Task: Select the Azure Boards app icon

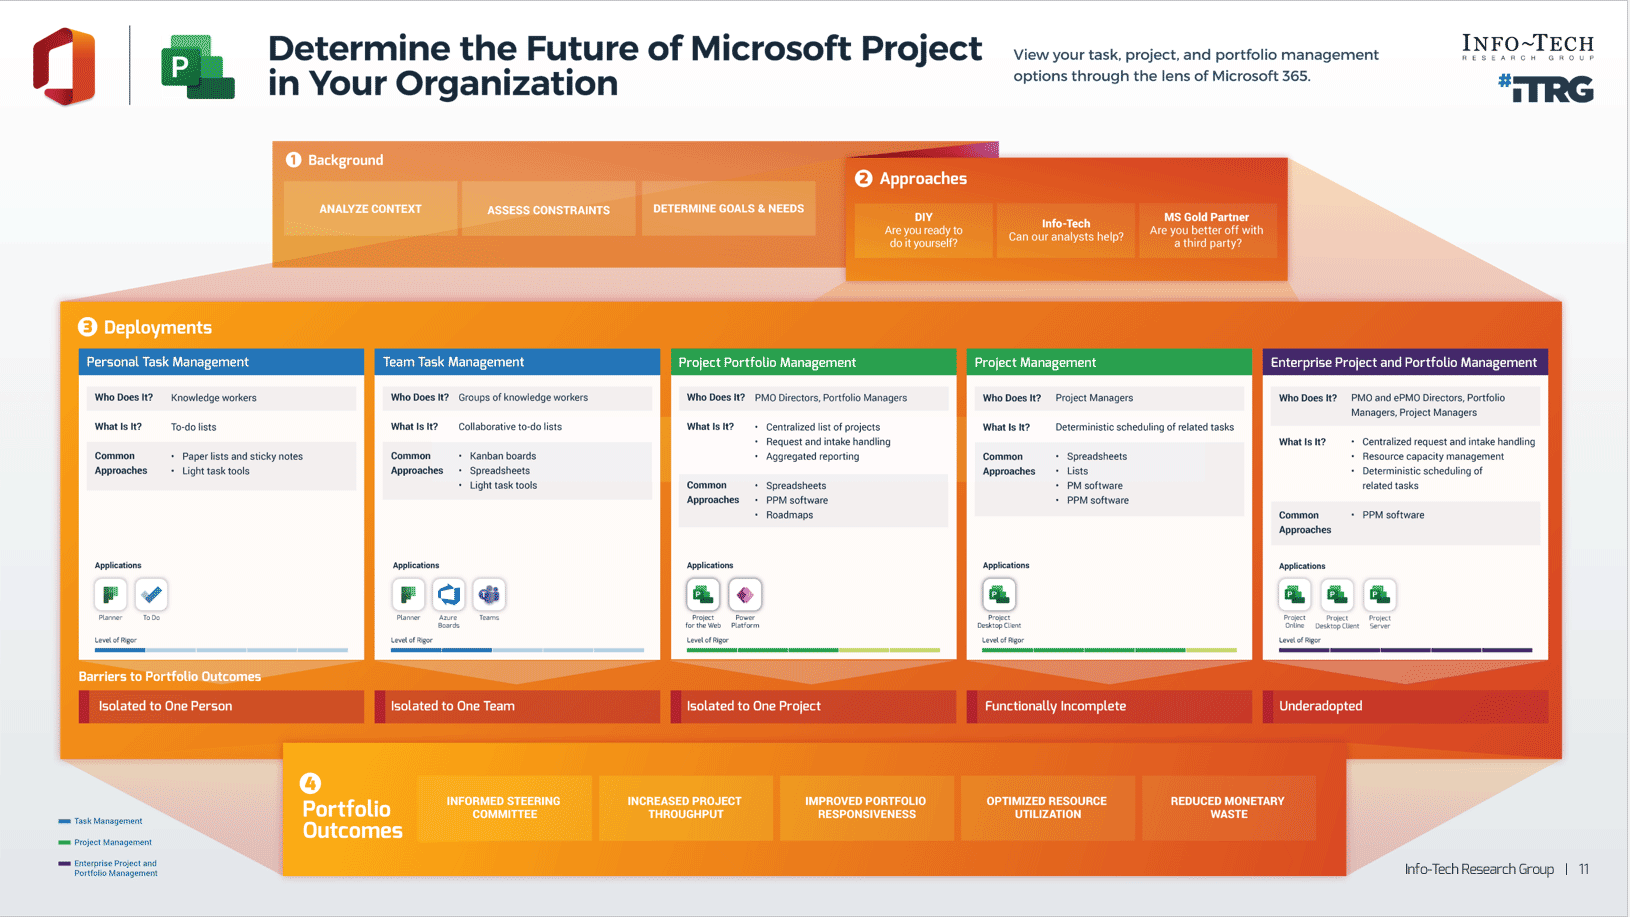Action: click(x=449, y=595)
